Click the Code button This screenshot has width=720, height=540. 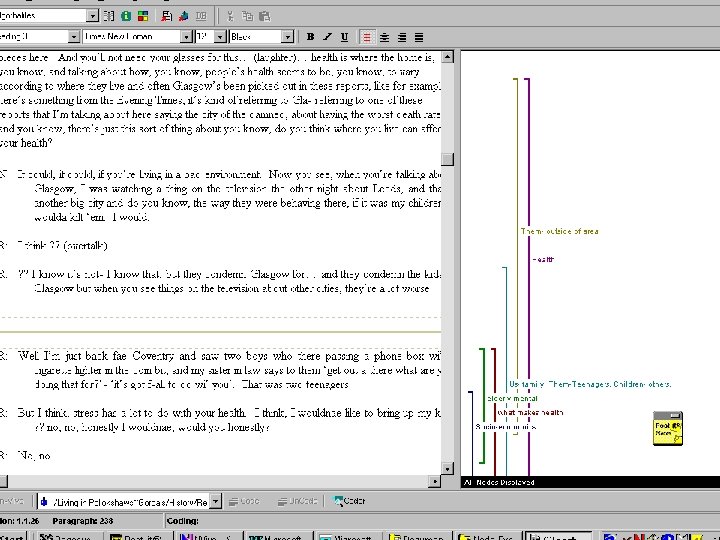click(244, 501)
